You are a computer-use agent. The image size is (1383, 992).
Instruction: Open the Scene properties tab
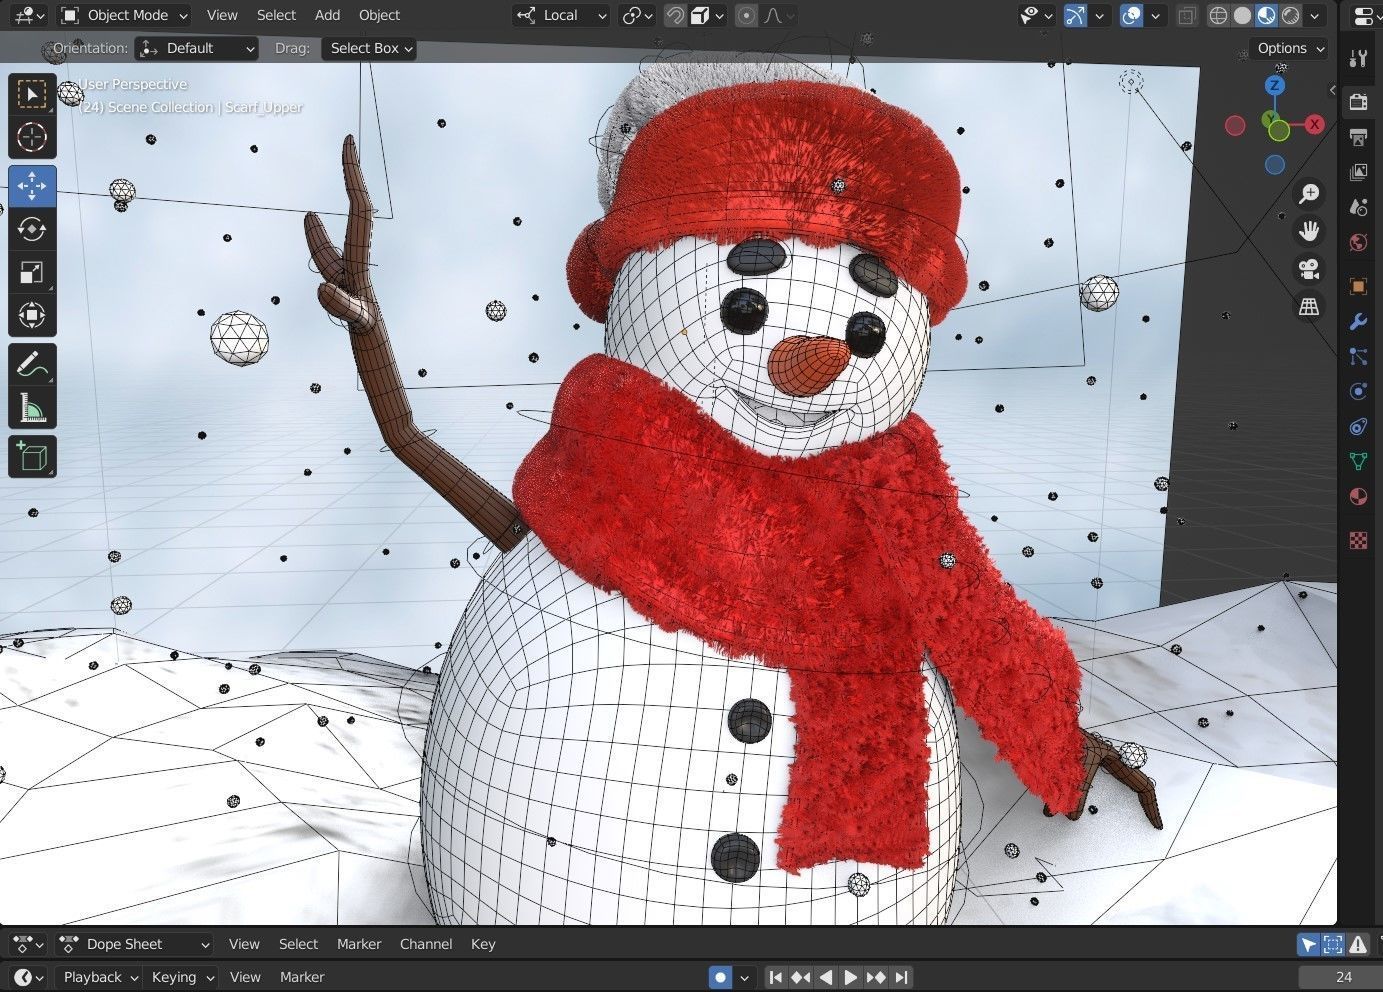pos(1358,207)
